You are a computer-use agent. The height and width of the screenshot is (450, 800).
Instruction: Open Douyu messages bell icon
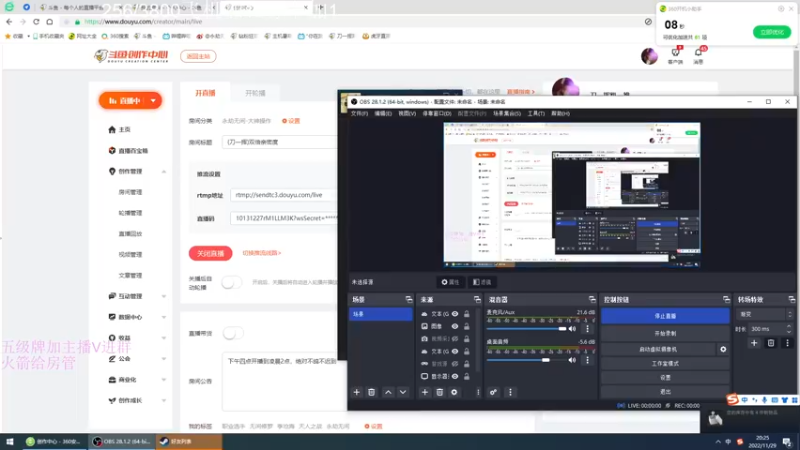coord(698,52)
